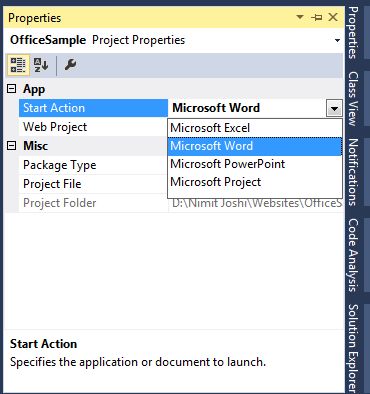Choose Microsoft Word in the dropdown list

pos(255,146)
